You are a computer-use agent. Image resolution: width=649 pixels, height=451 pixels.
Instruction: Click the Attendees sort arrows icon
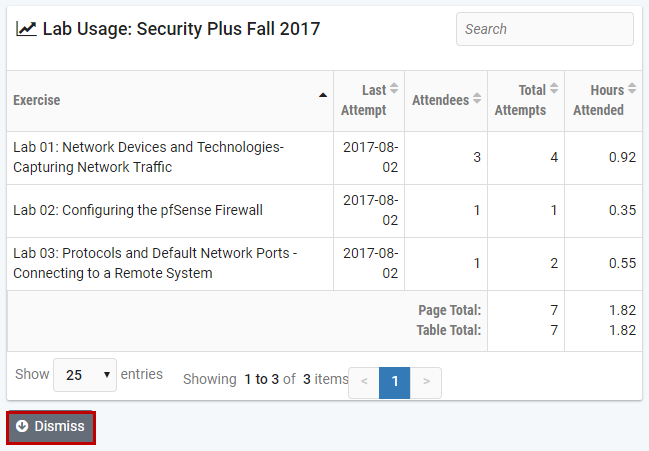(477, 100)
